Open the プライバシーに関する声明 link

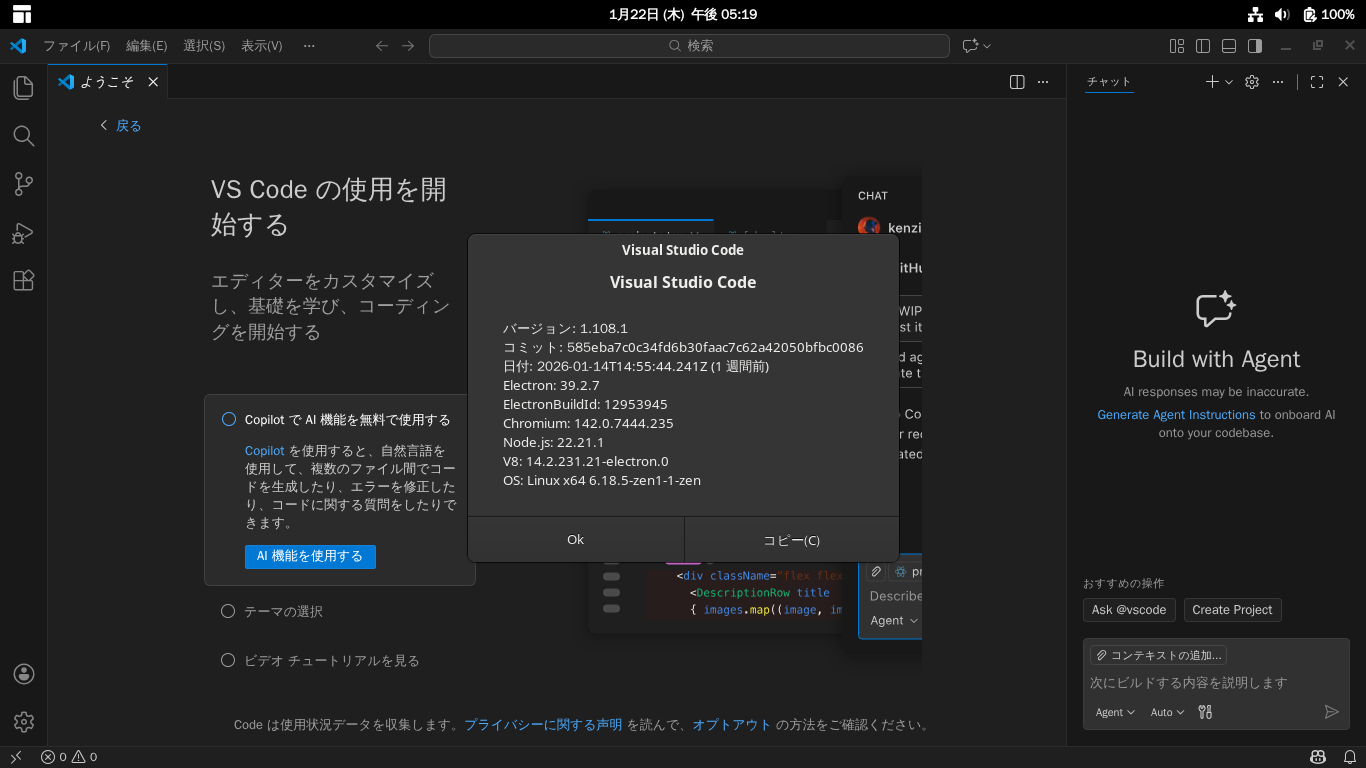coord(543,725)
